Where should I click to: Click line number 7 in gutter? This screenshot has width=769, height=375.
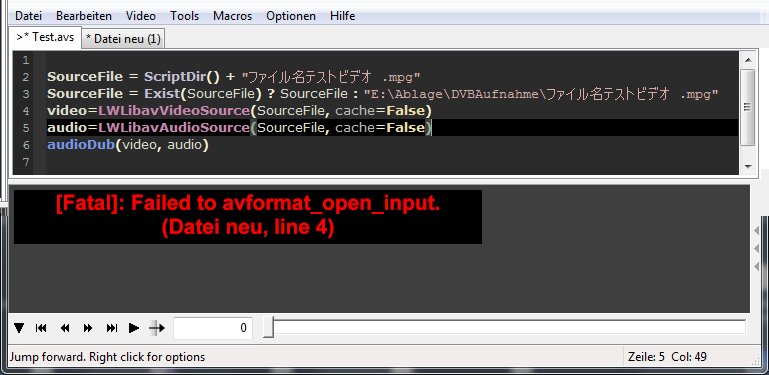(x=26, y=162)
